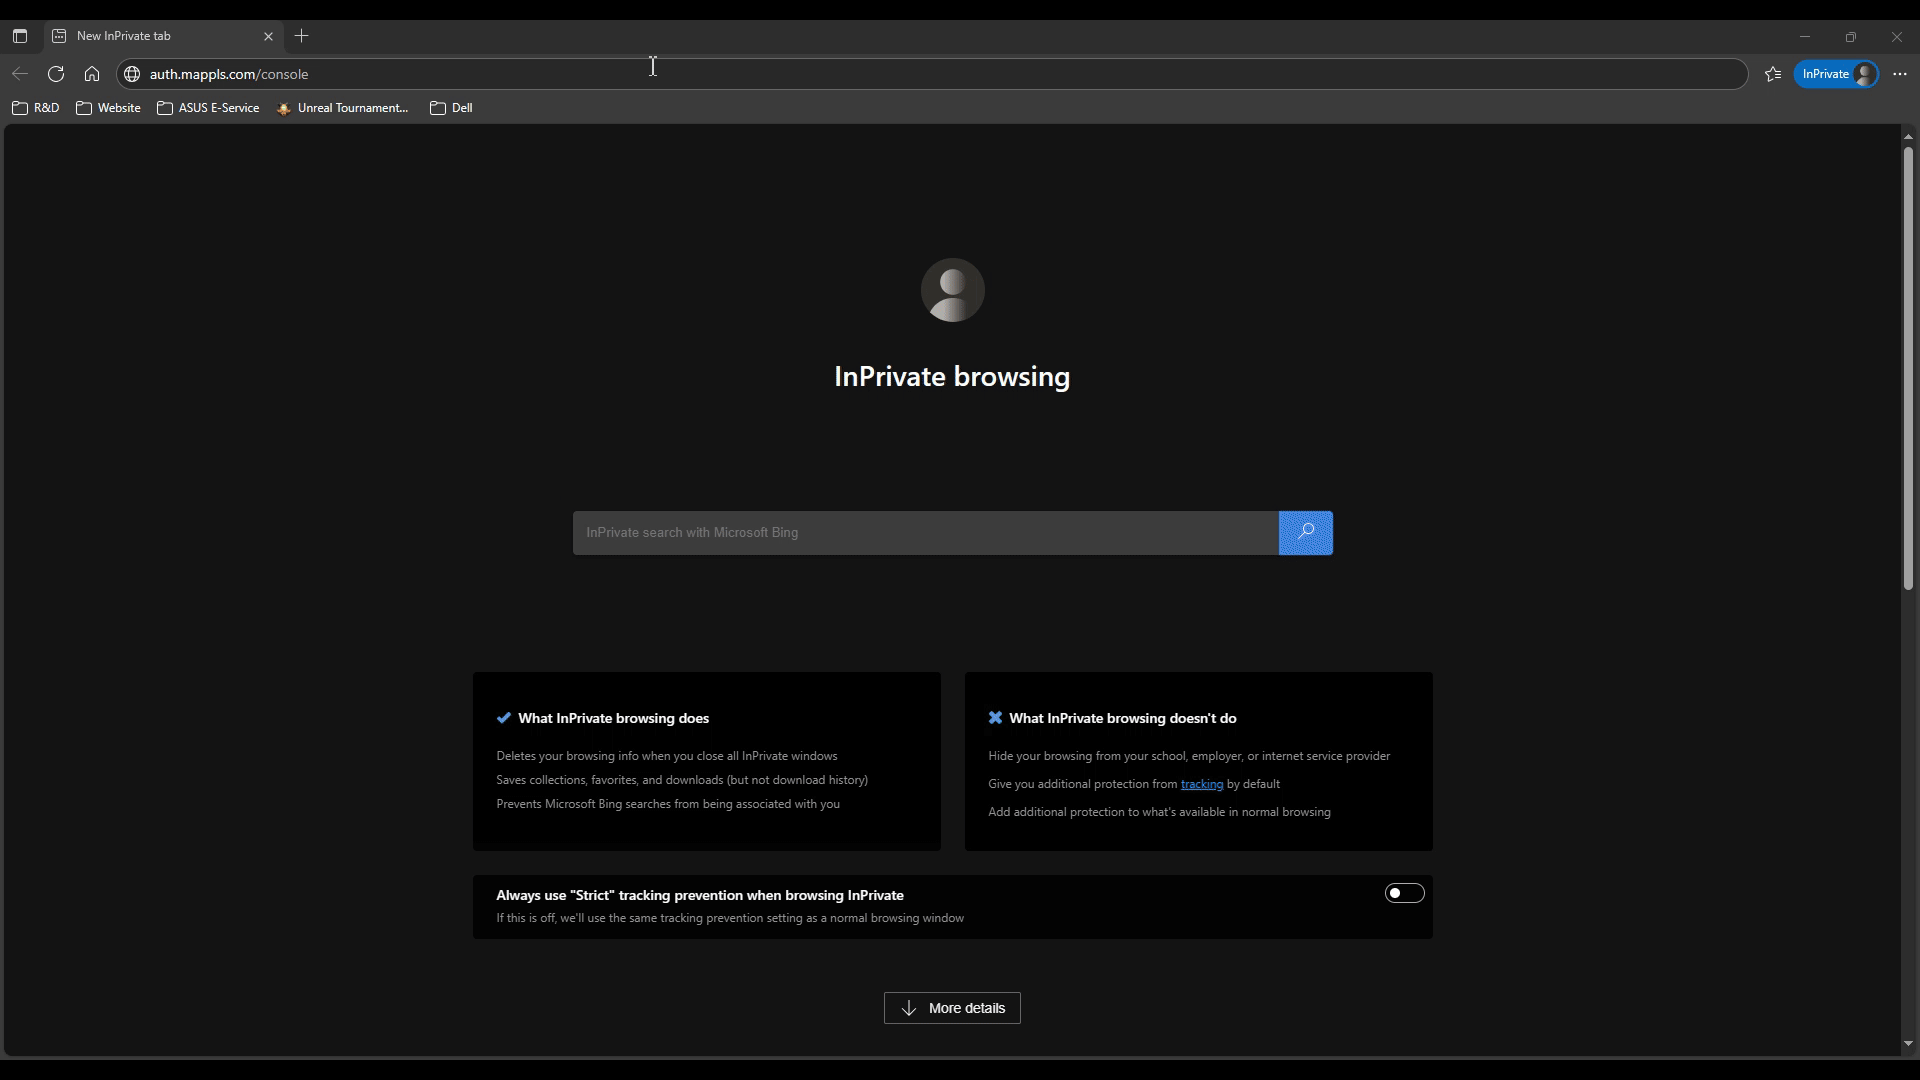Click the InPrivate Bing search field
The width and height of the screenshot is (1920, 1080).
(925, 533)
